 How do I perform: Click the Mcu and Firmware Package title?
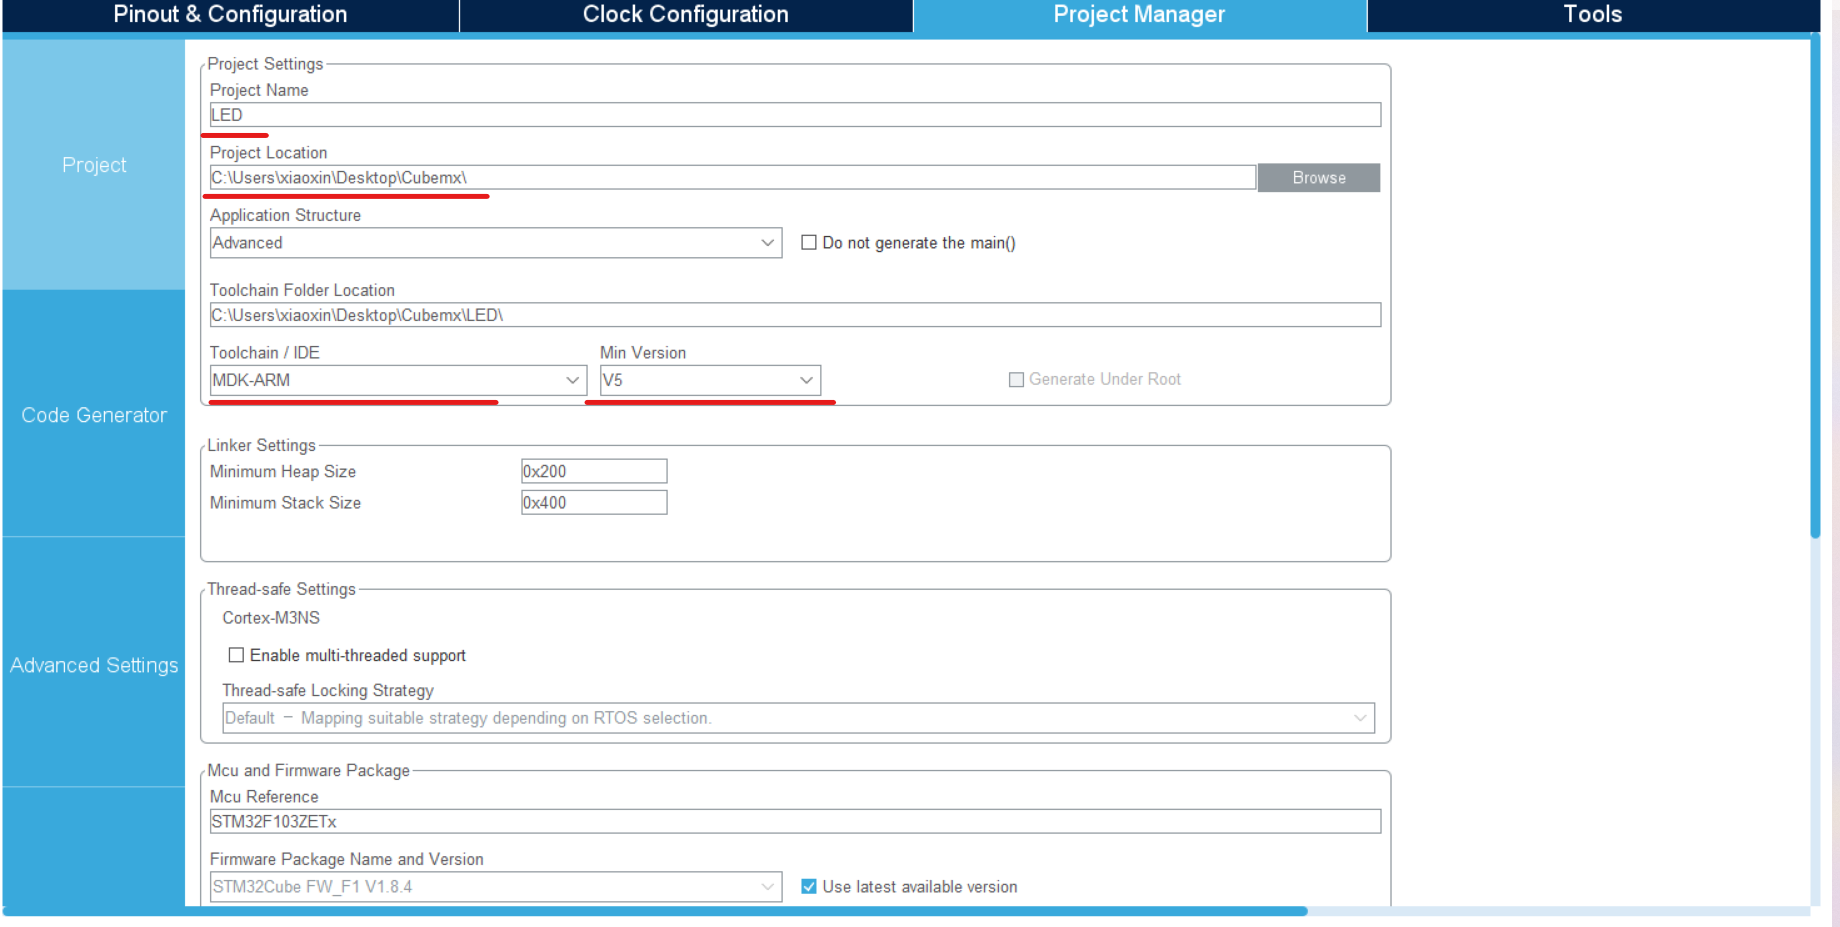(308, 770)
